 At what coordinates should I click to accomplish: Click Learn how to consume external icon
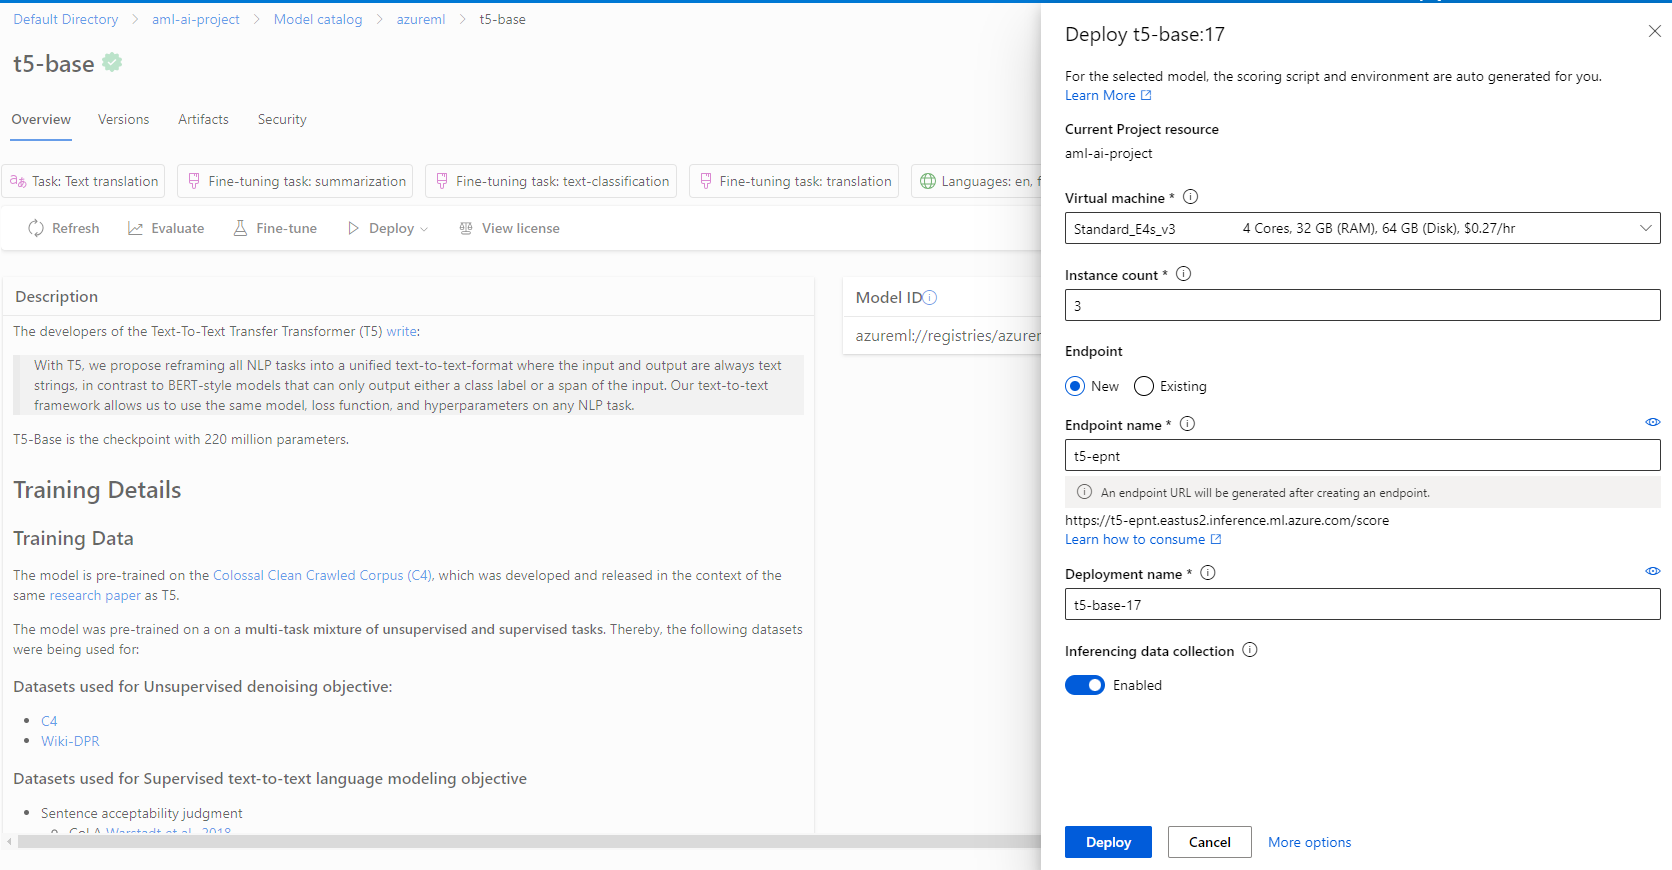pos(1216,539)
